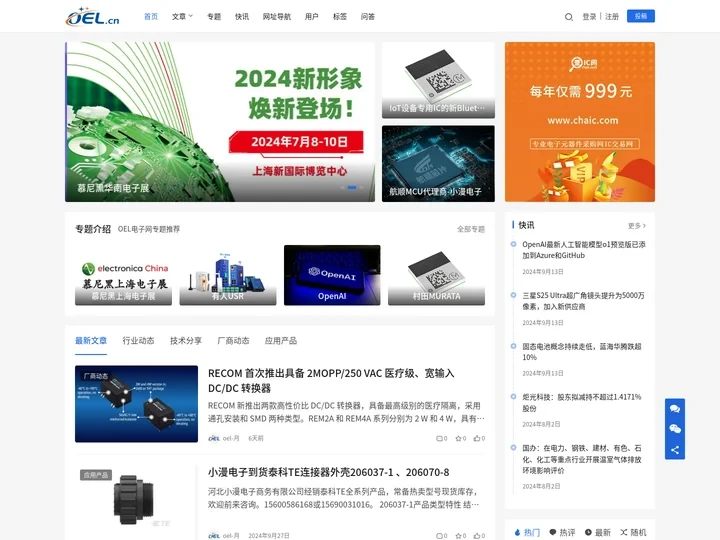Click oel-月 author name on RECOM article
Image resolution: width=720 pixels, height=540 pixels.
[x=231, y=439]
